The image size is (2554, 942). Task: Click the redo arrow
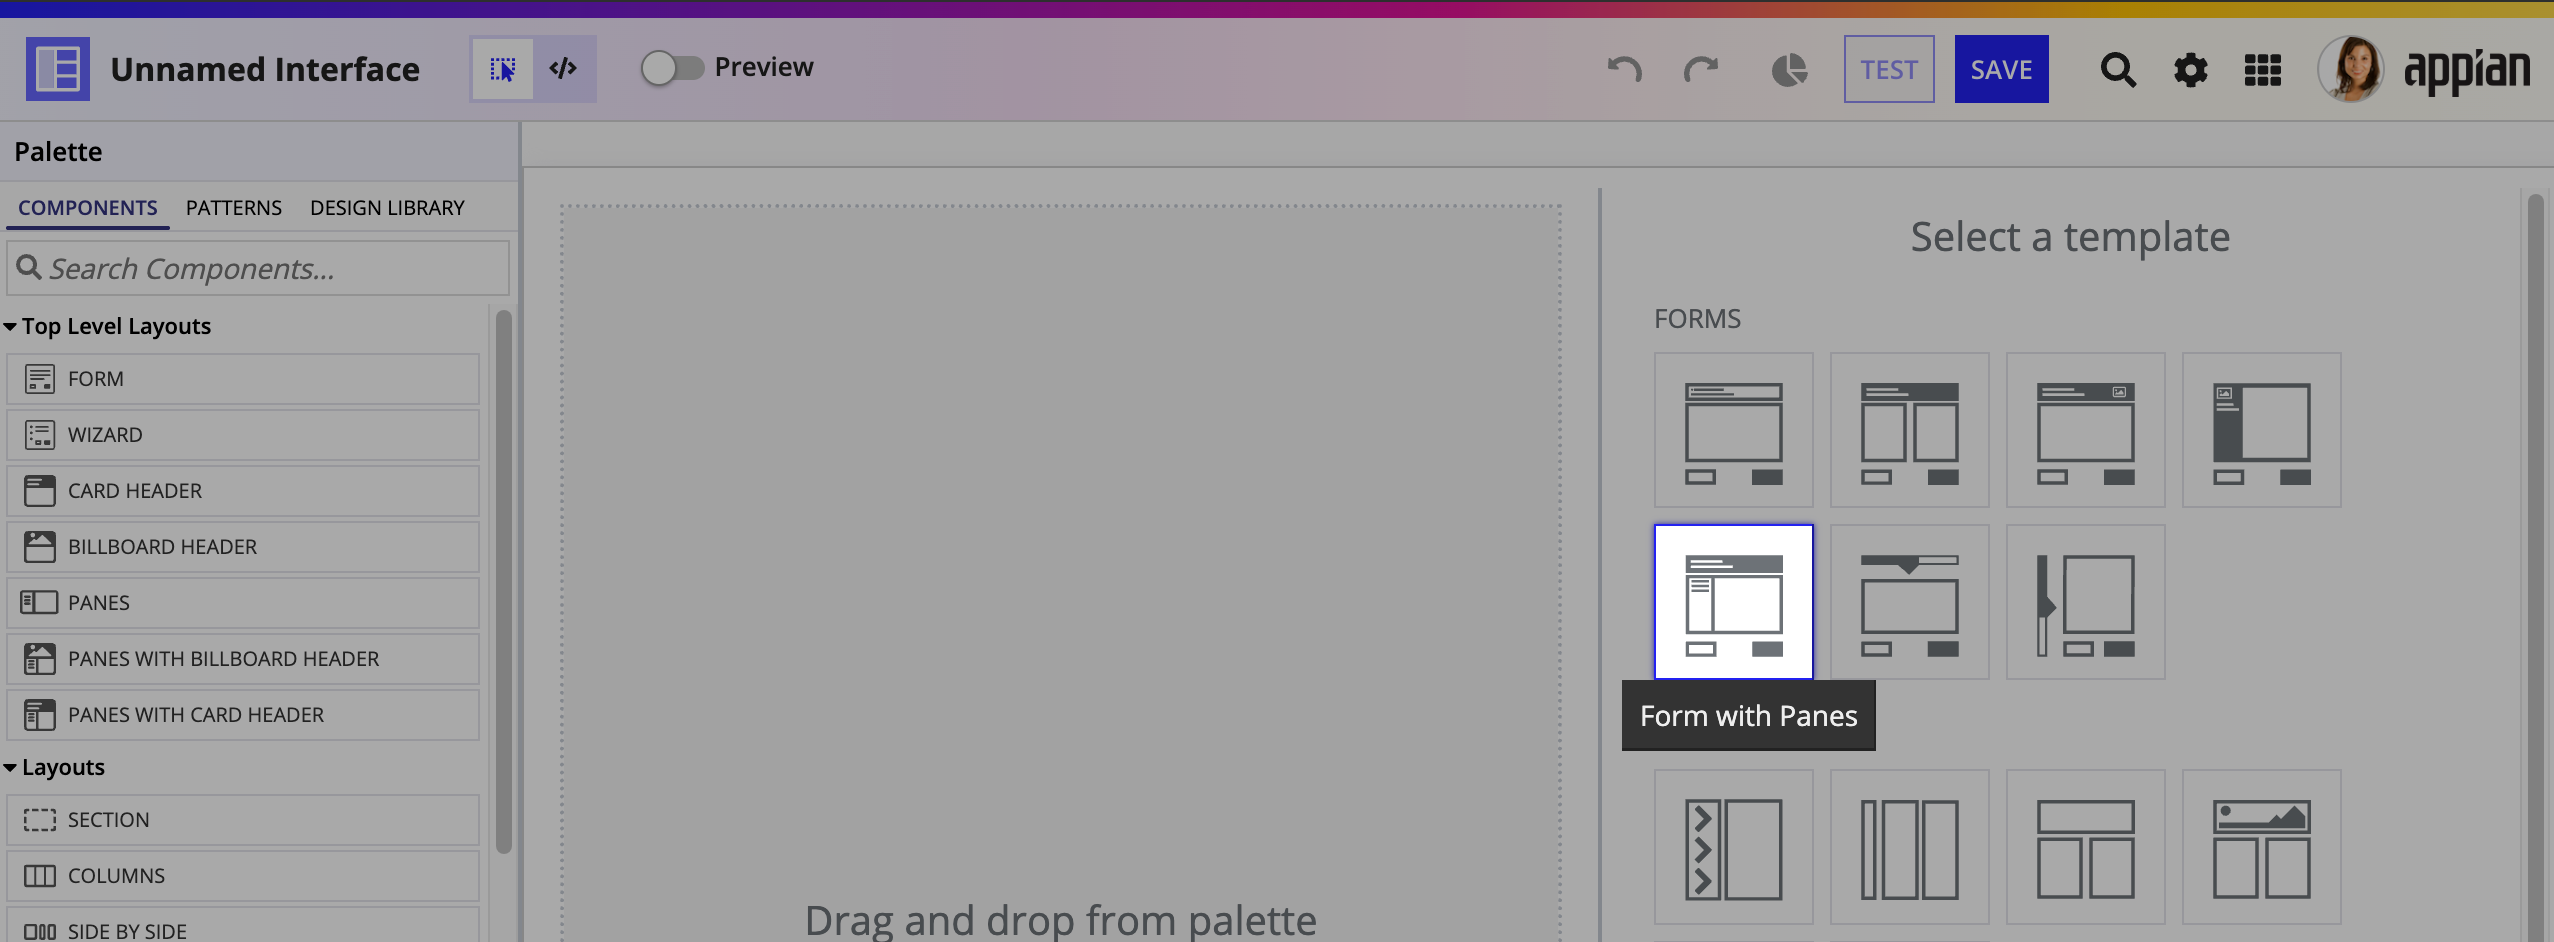pyautogui.click(x=1701, y=70)
